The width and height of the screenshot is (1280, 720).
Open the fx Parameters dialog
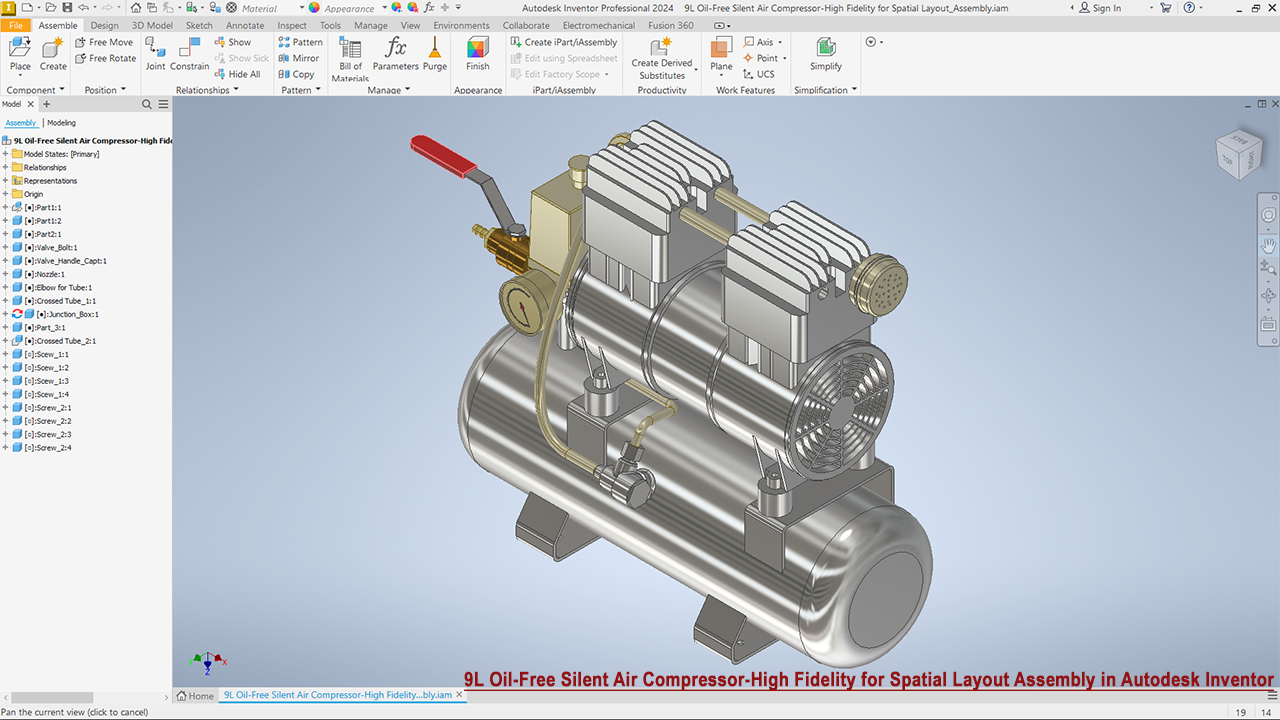click(x=396, y=54)
